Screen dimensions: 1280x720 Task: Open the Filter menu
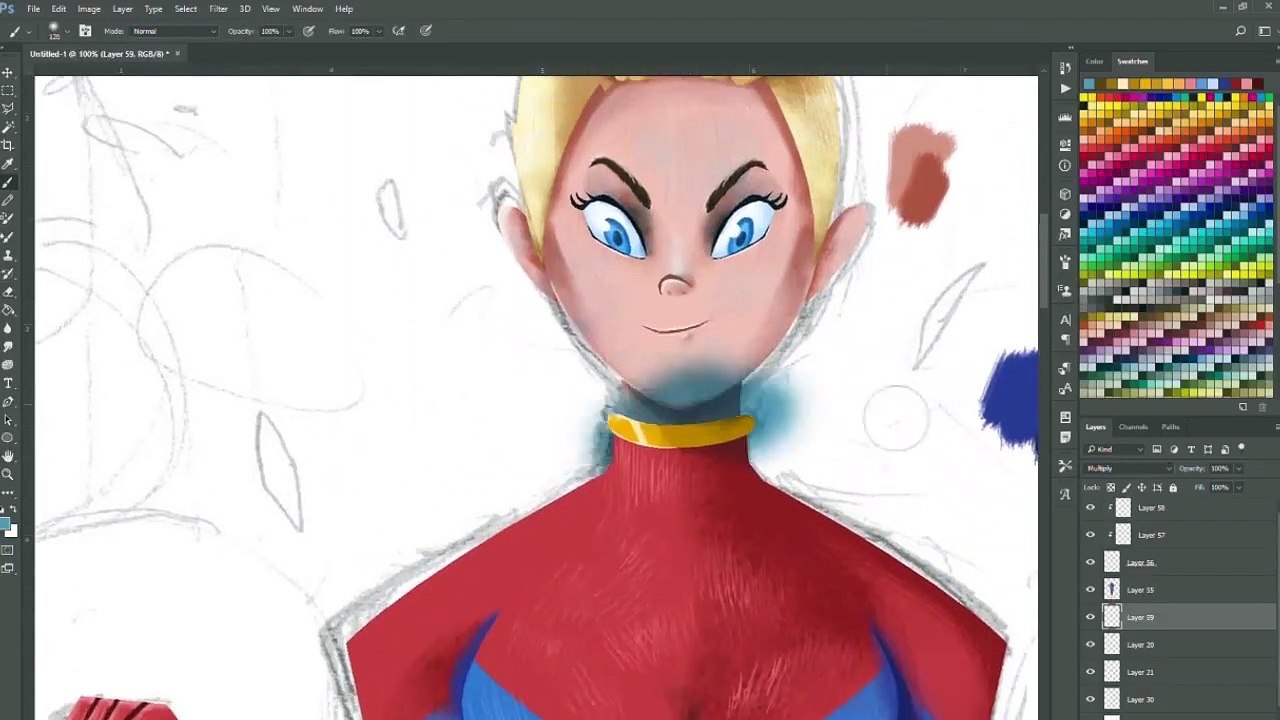218,9
